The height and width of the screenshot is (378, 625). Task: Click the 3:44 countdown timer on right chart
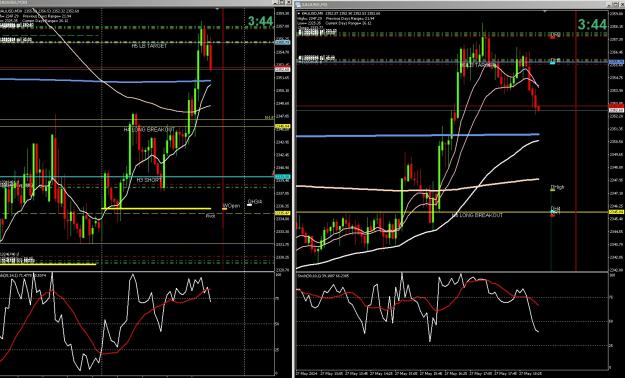point(593,25)
